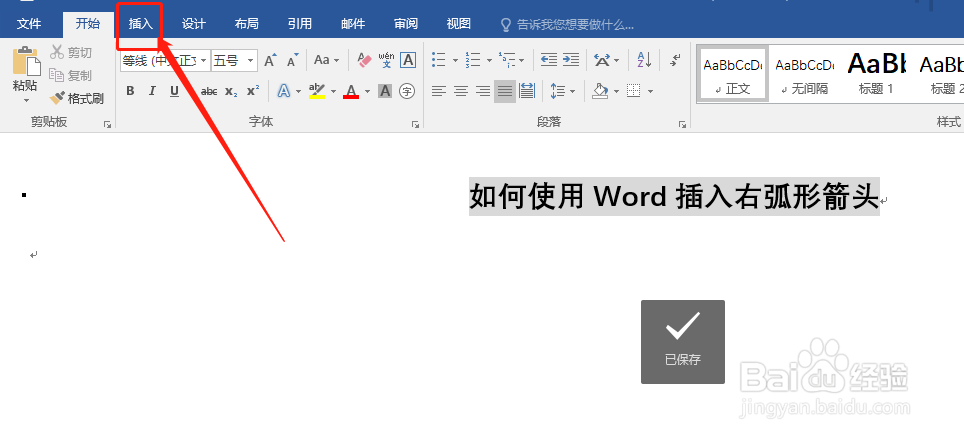
Task: Toggle bold formatting (B)
Action: click(130, 91)
